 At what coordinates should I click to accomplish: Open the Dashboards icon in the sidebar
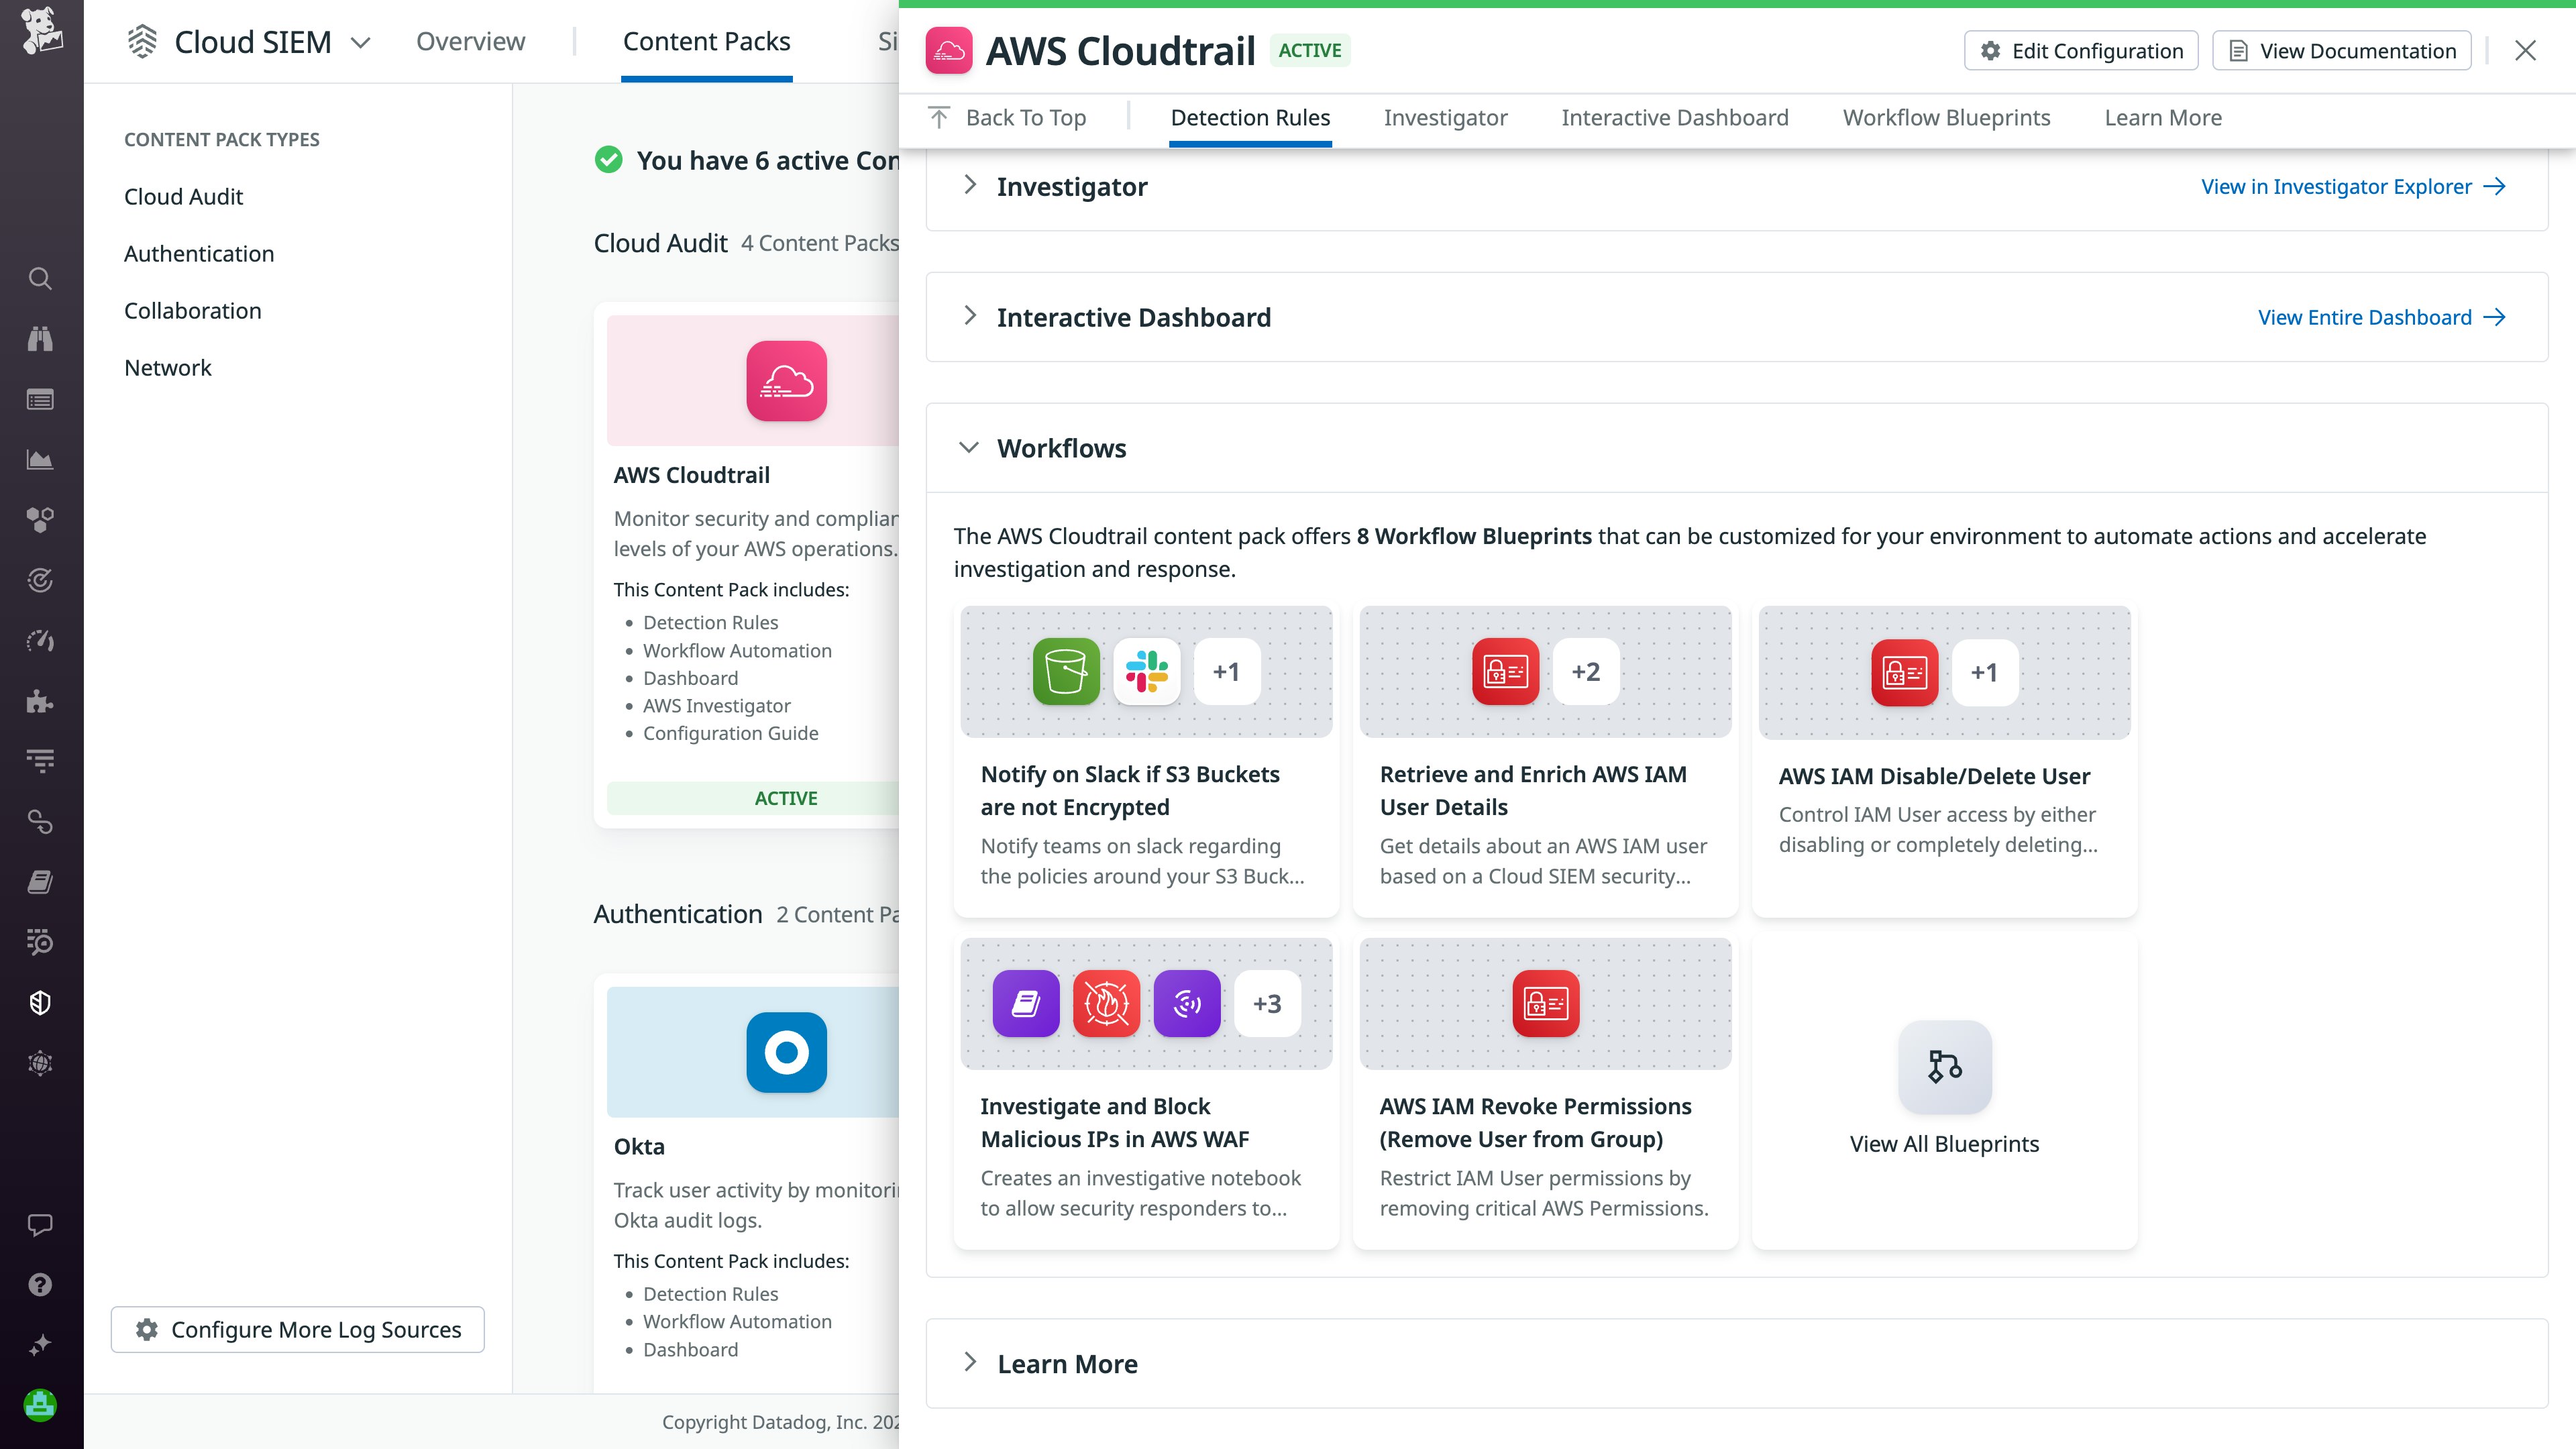coord(40,399)
